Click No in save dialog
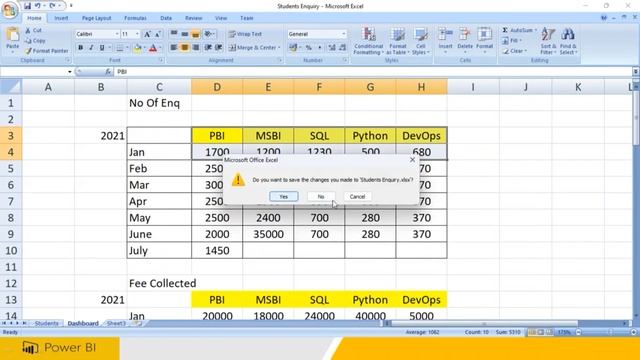Image resolution: width=640 pixels, height=360 pixels. point(321,197)
